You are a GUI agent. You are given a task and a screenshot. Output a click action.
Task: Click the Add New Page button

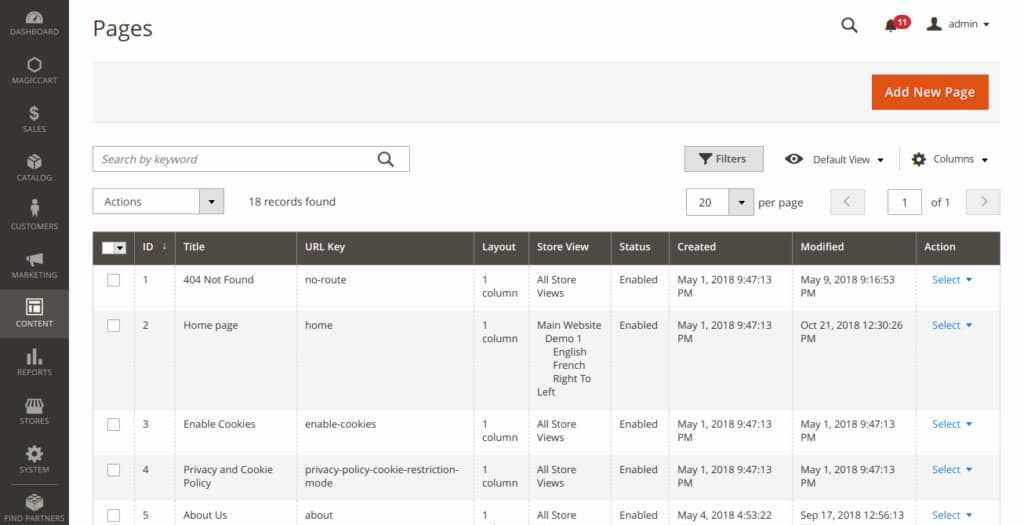pos(929,92)
